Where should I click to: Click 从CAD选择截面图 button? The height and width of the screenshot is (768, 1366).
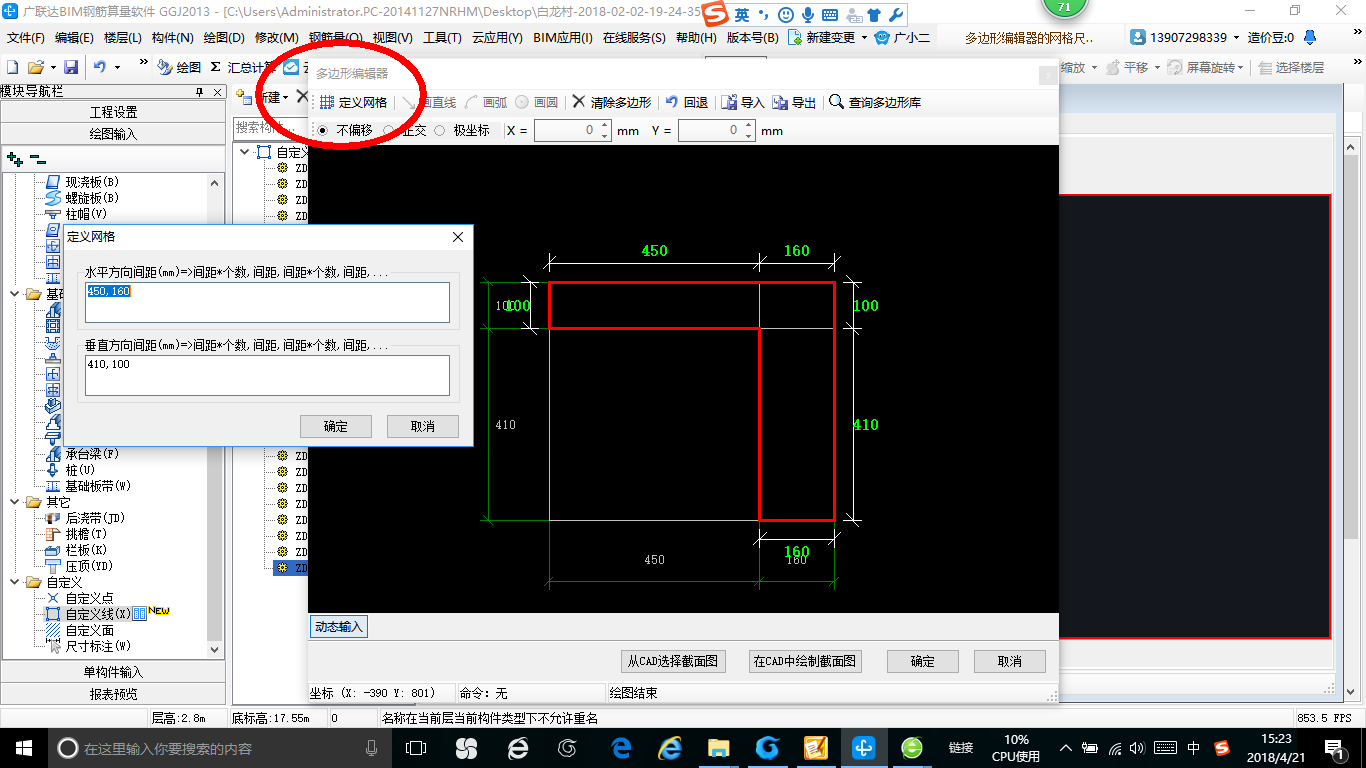point(672,661)
